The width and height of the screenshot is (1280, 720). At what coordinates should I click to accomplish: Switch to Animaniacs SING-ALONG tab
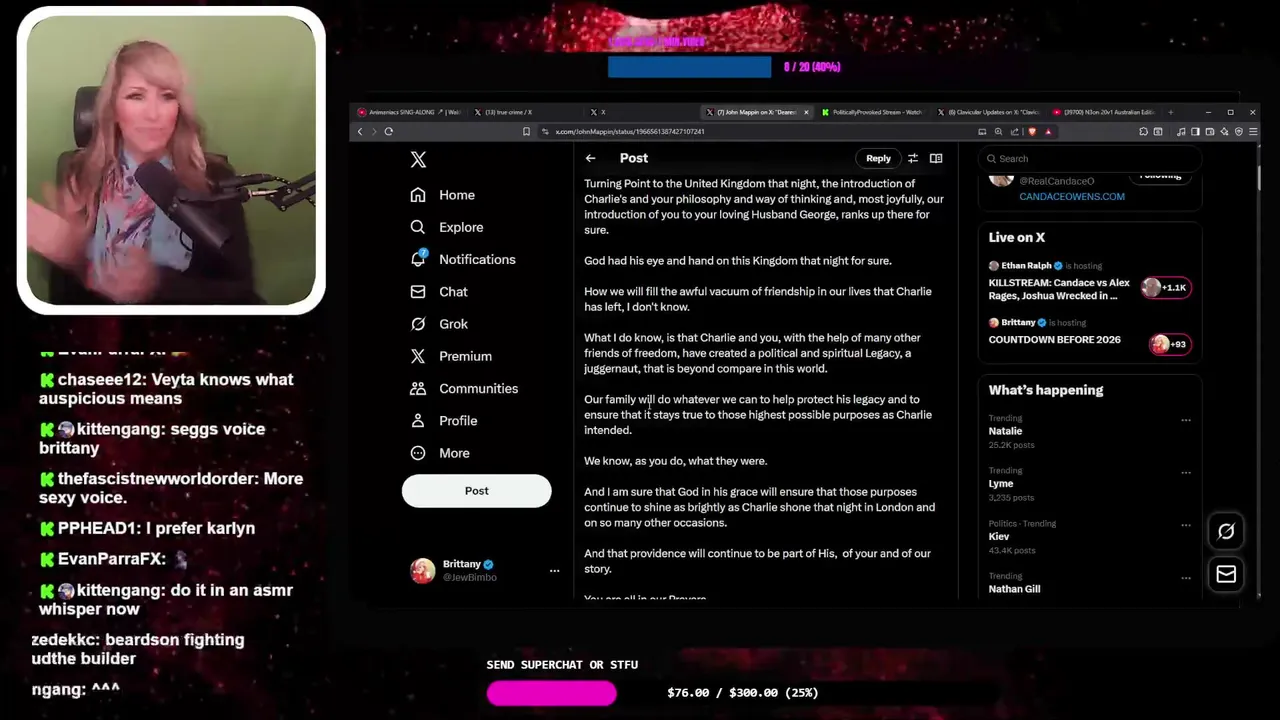(x=409, y=112)
